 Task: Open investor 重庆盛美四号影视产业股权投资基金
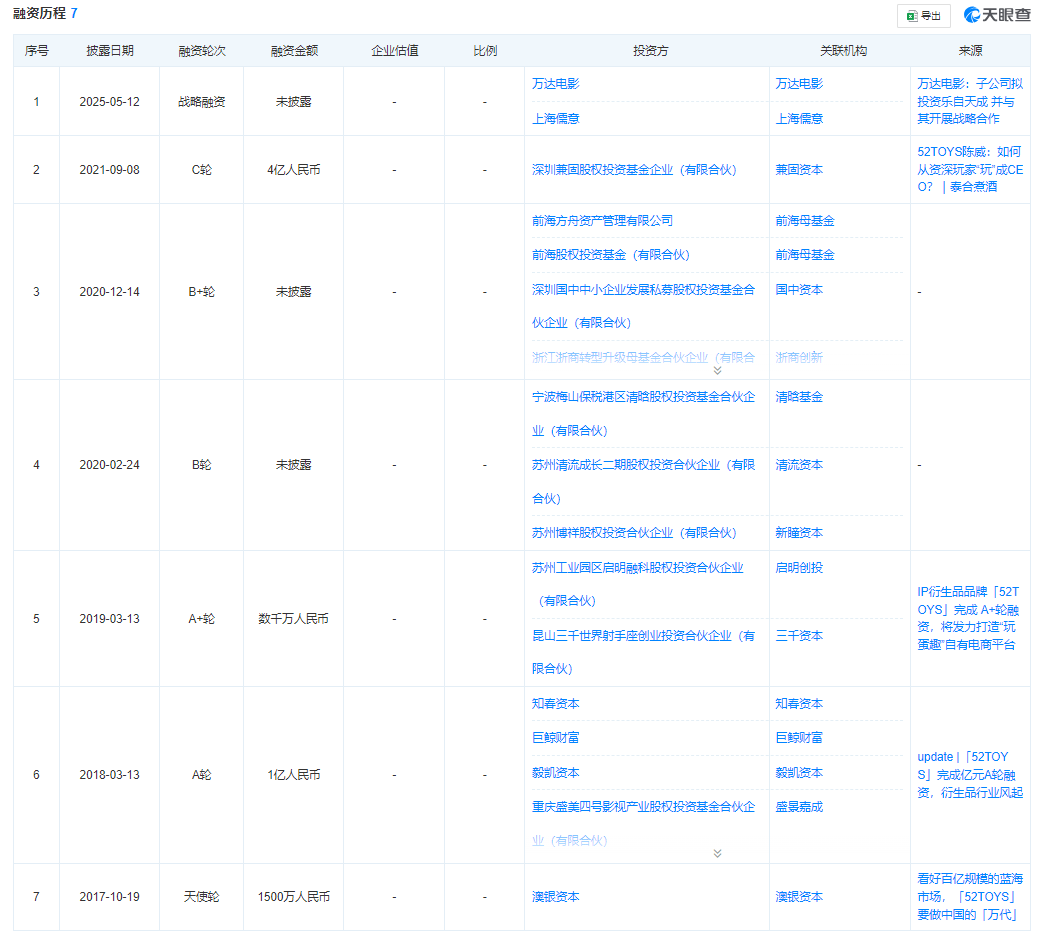coord(643,824)
